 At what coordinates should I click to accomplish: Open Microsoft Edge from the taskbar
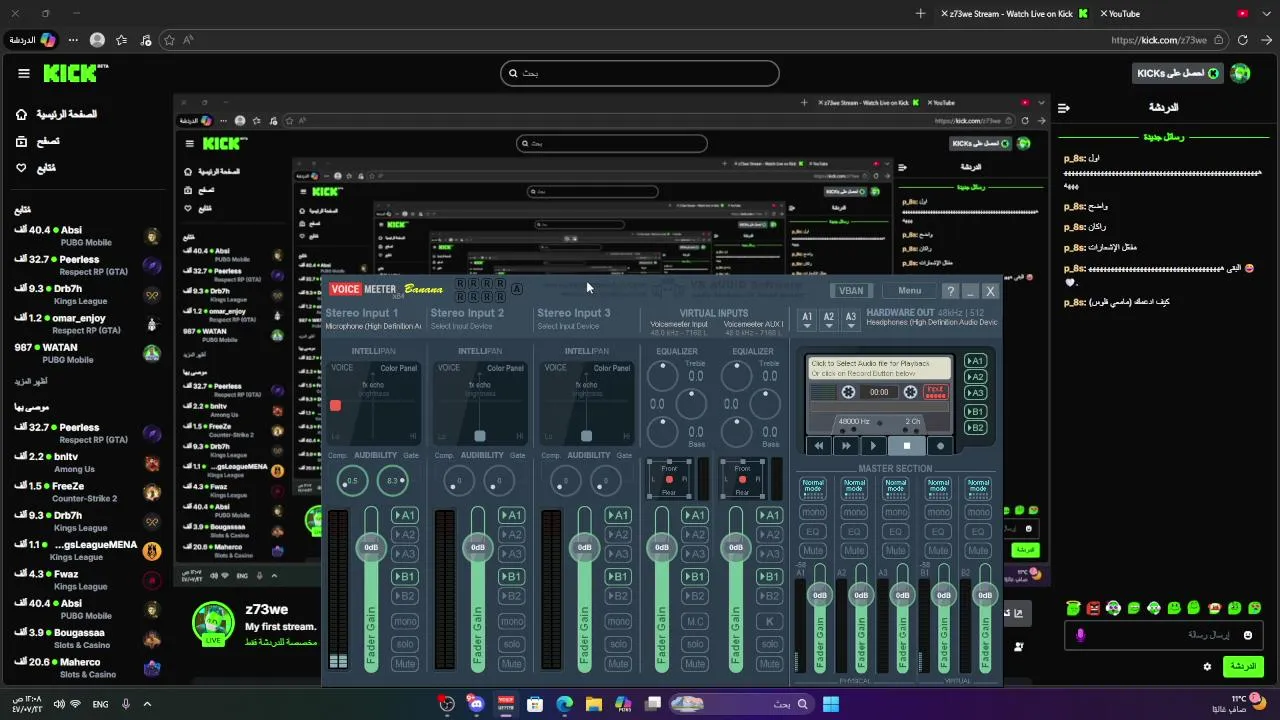[x=564, y=704]
